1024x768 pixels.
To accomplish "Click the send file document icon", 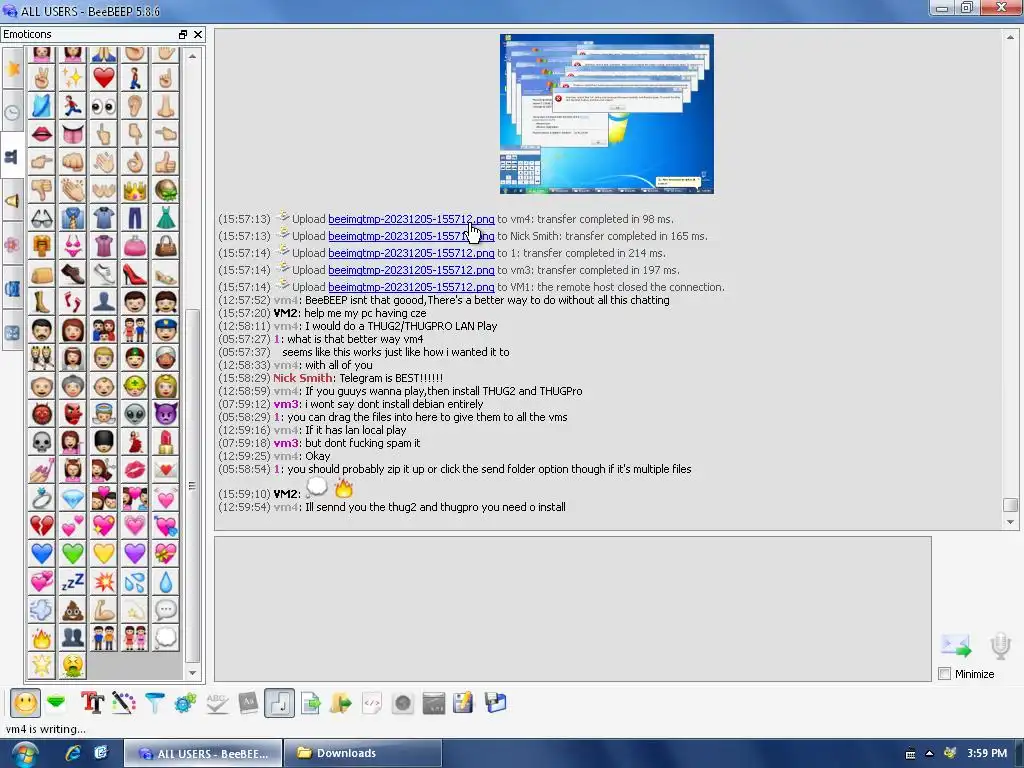I will (310, 703).
